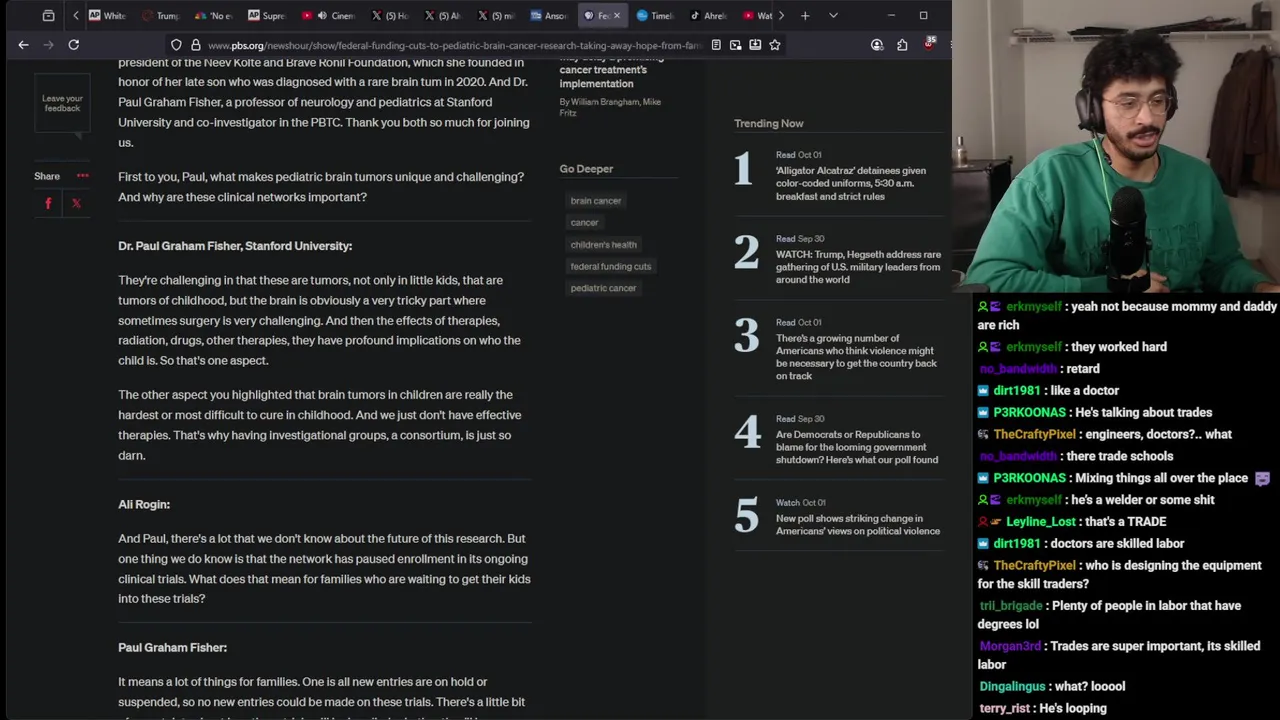Click the 'Go Deeper' heading

(586, 169)
